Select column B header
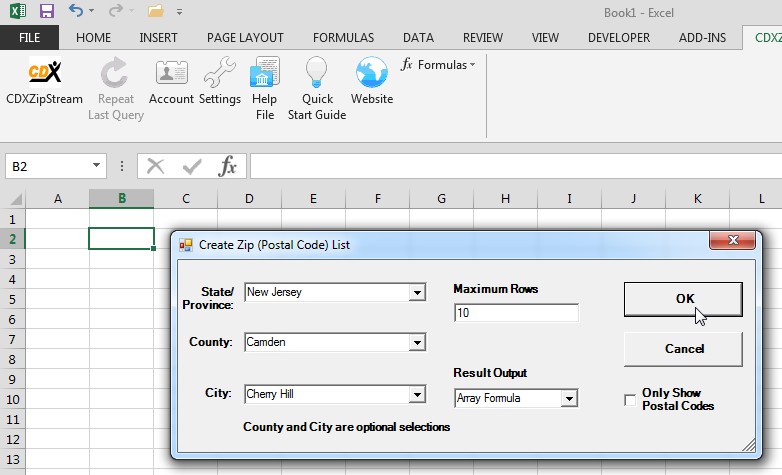Image resolution: width=782 pixels, height=475 pixels. pyautogui.click(x=122, y=199)
